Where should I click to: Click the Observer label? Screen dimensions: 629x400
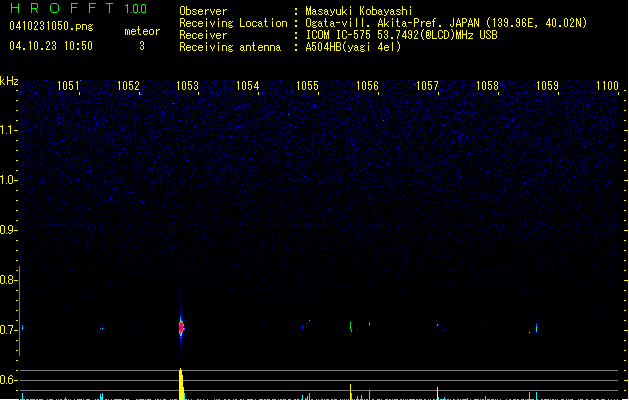pos(203,11)
